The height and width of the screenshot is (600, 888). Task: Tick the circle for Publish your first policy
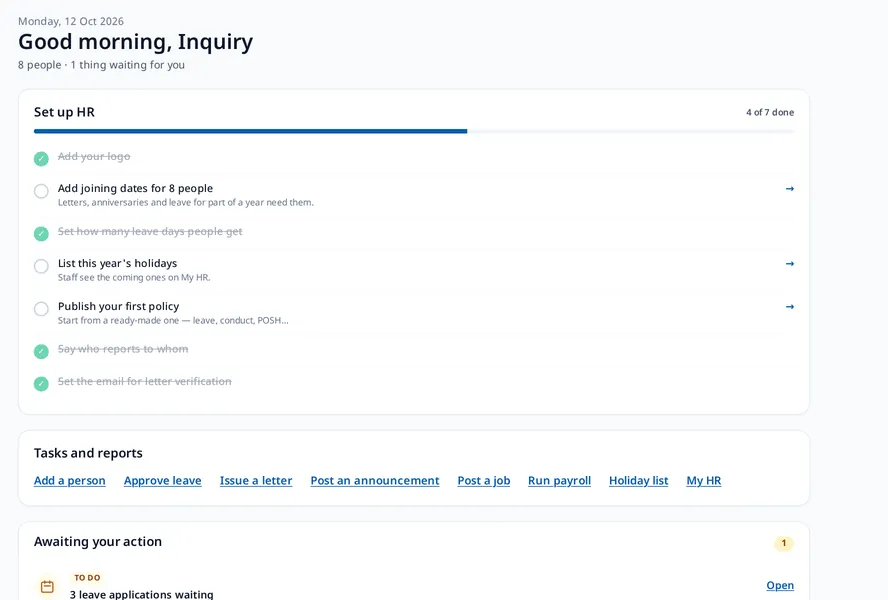41,309
